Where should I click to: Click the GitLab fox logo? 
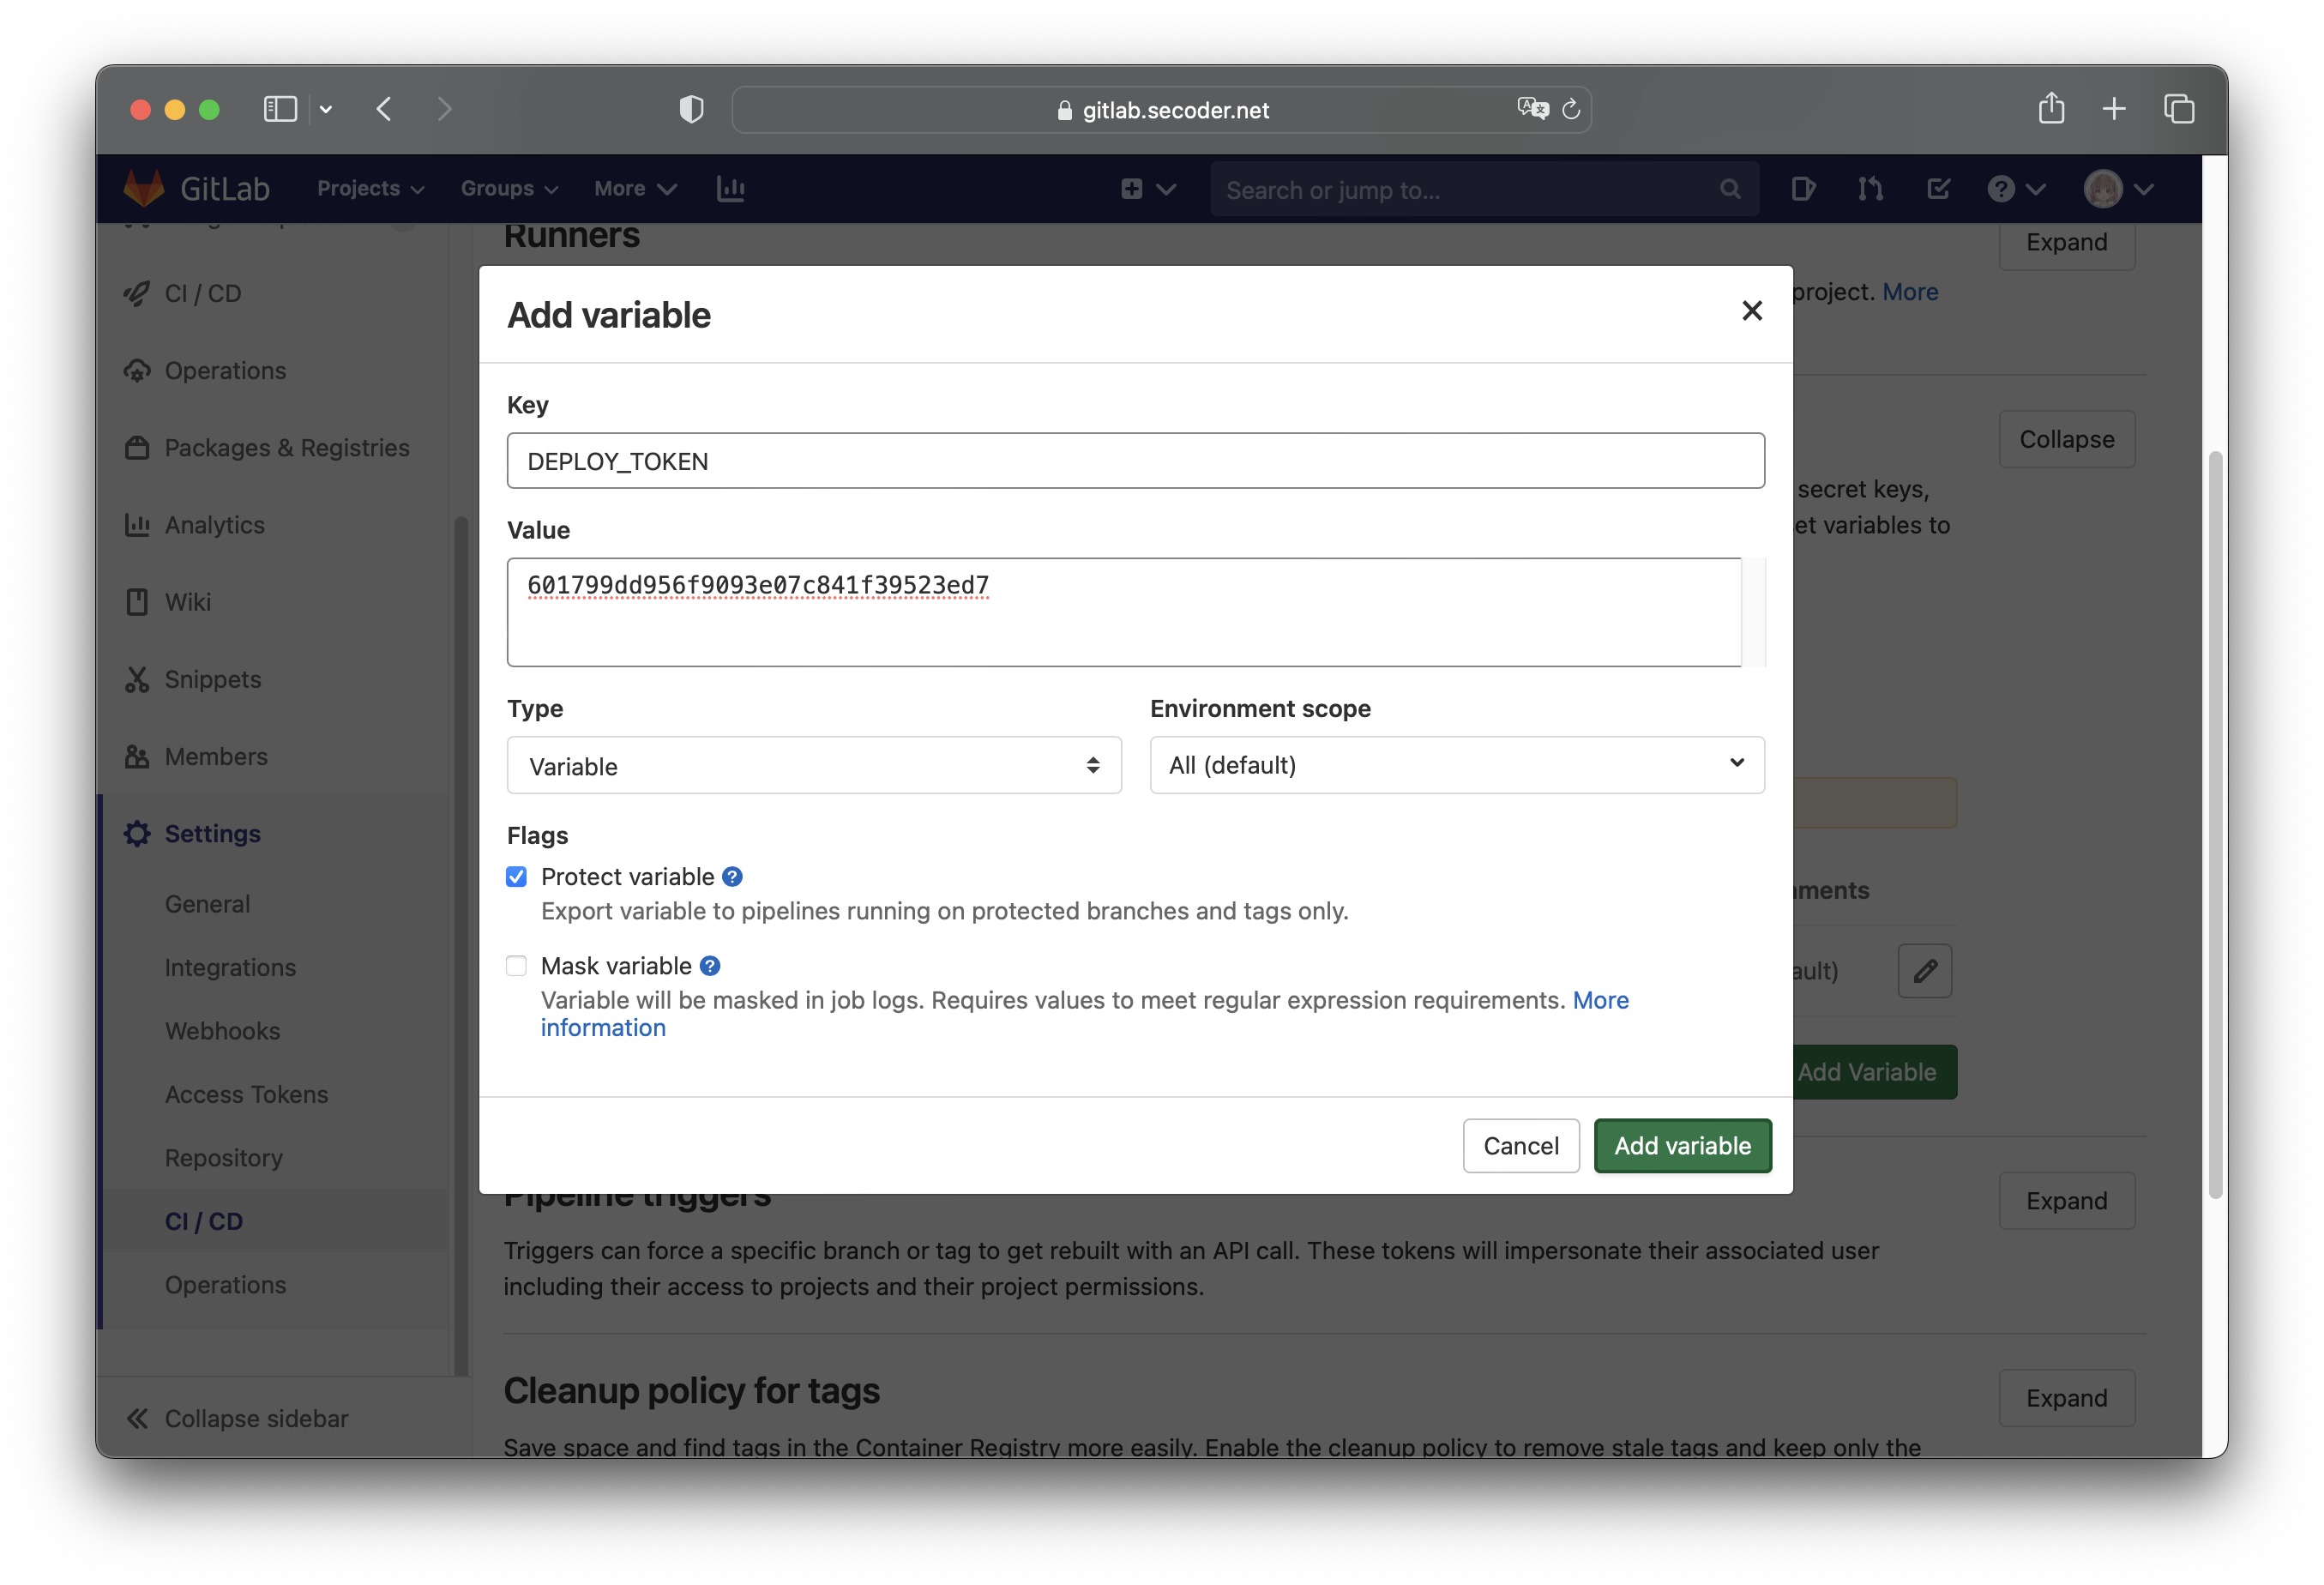pos(144,188)
